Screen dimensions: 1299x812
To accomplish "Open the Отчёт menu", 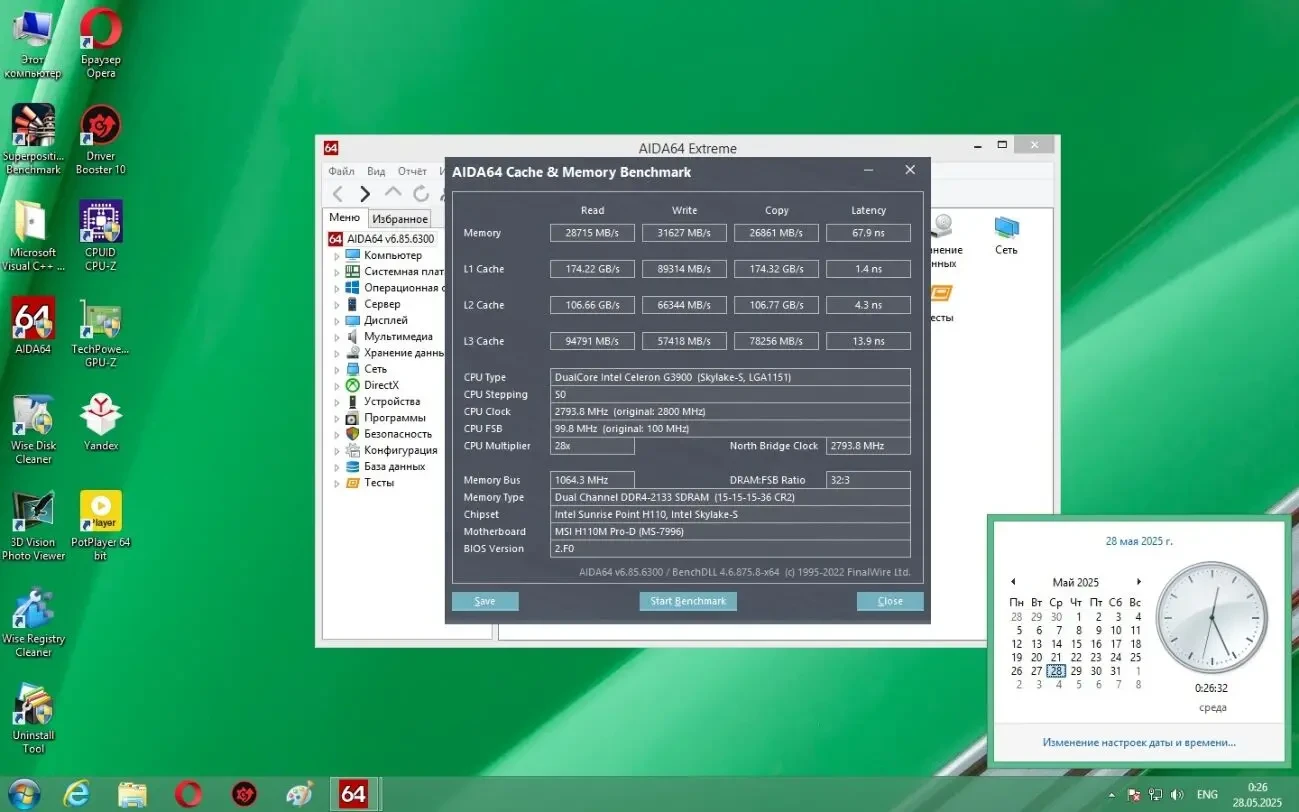I will 412,171.
